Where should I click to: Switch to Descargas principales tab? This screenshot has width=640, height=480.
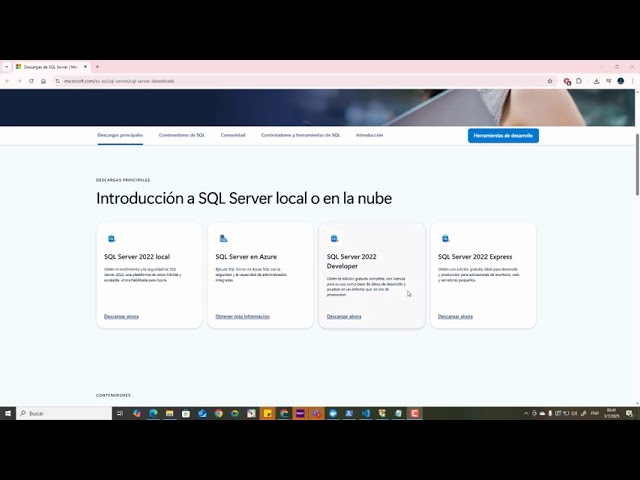click(x=120, y=135)
